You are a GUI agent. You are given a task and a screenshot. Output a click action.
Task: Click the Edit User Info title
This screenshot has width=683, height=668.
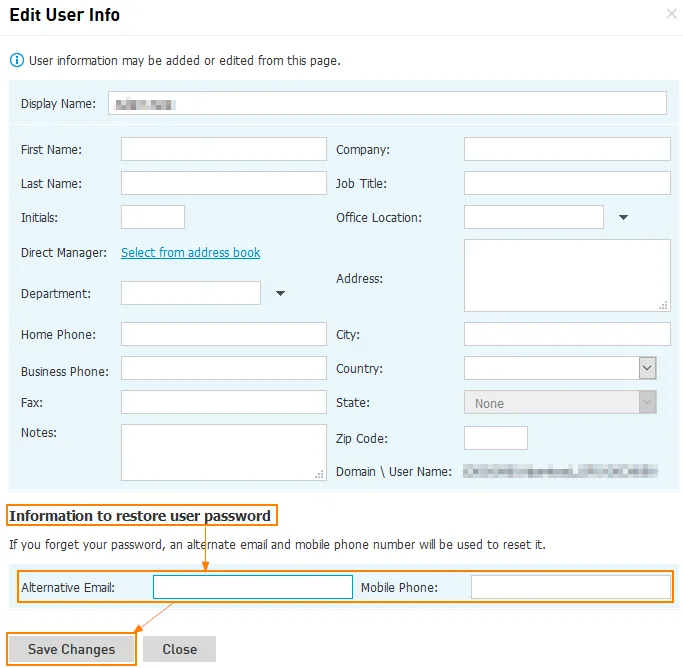pos(64,15)
